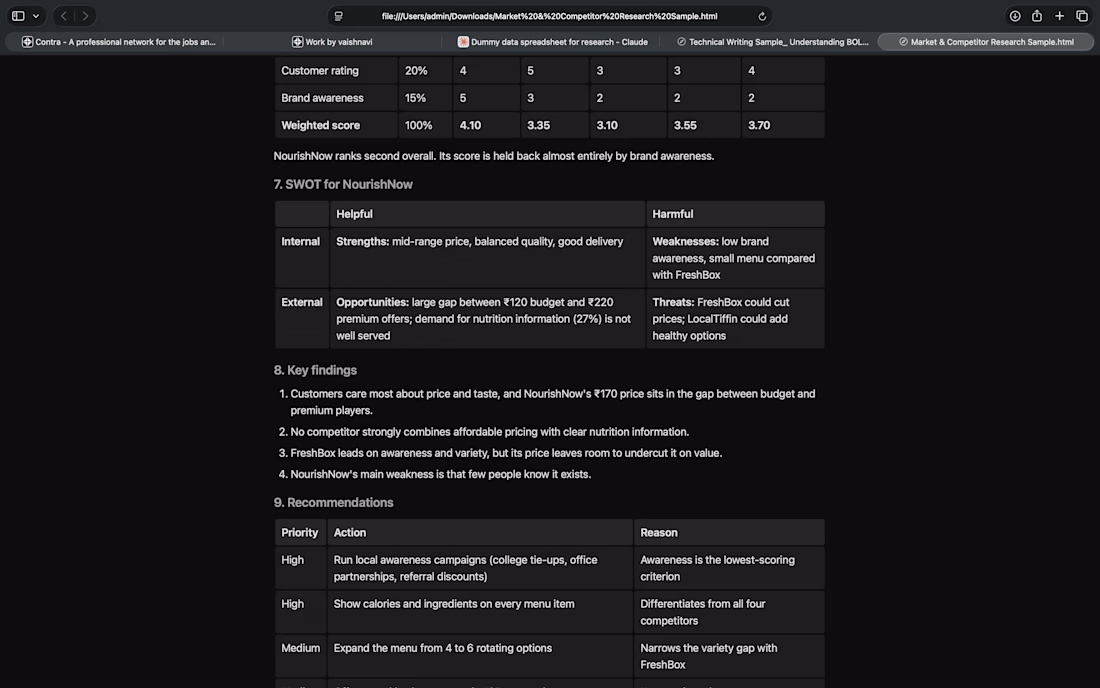
Task: Click the 'Priority' column header
Action: click(300, 533)
